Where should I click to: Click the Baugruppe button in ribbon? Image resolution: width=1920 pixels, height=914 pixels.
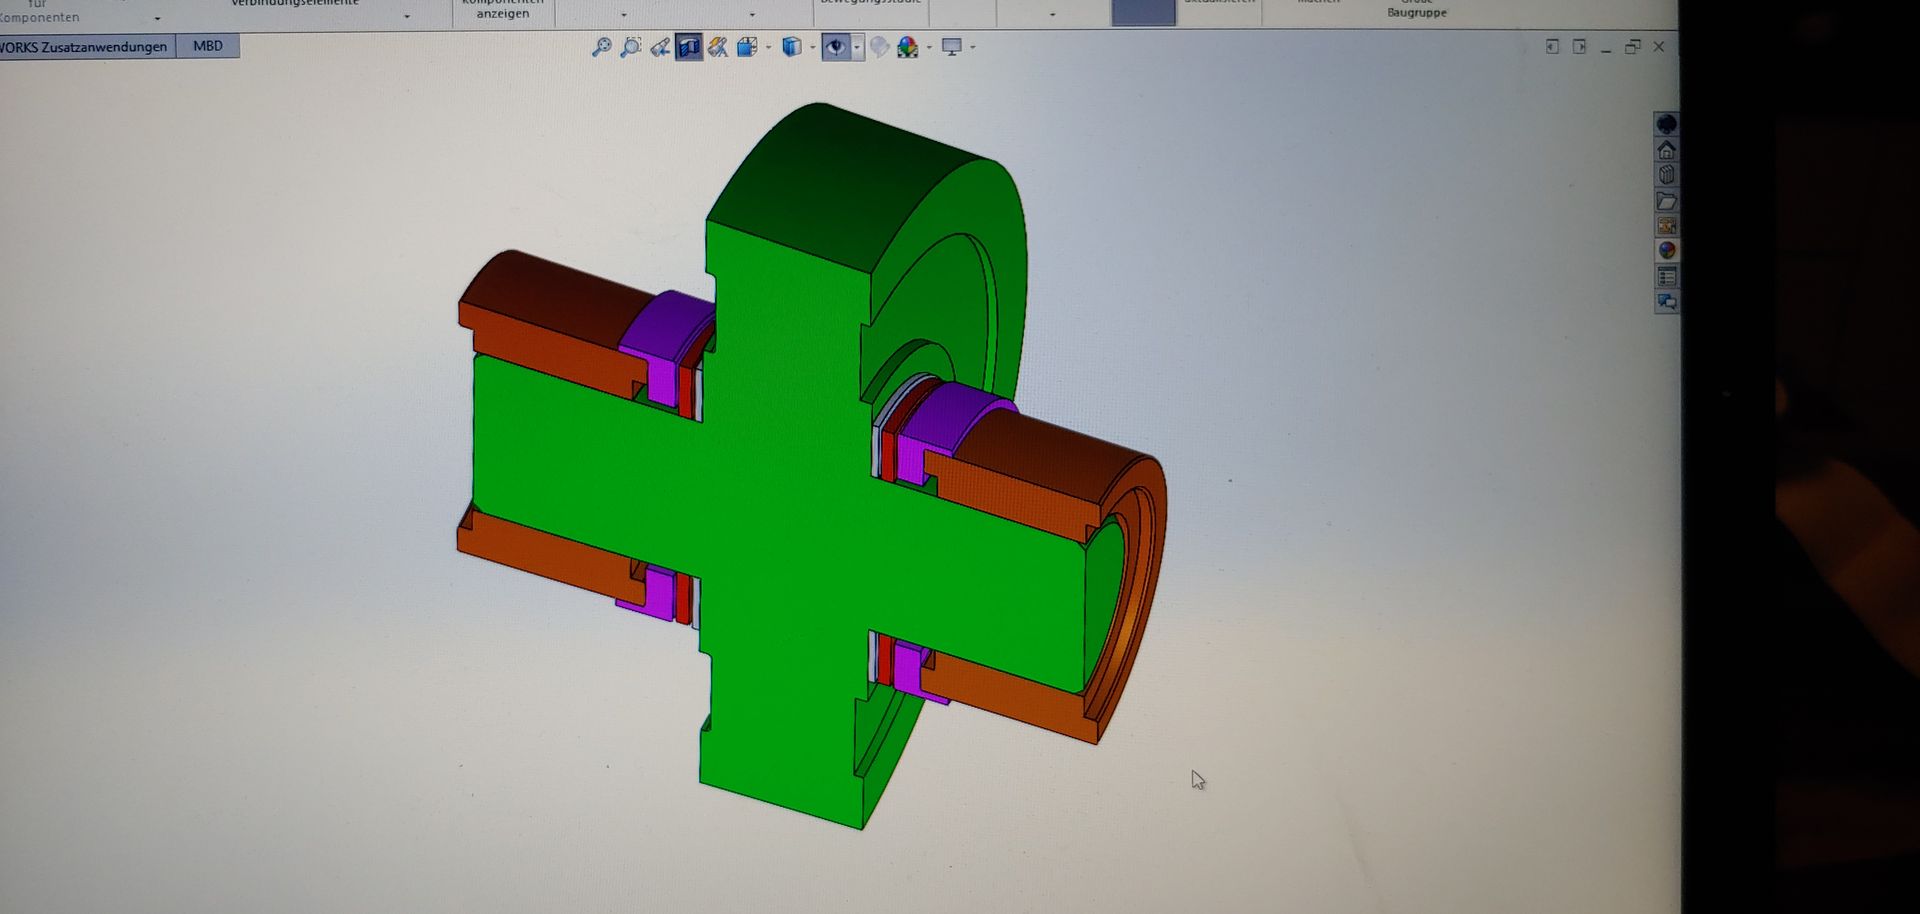click(x=1416, y=10)
